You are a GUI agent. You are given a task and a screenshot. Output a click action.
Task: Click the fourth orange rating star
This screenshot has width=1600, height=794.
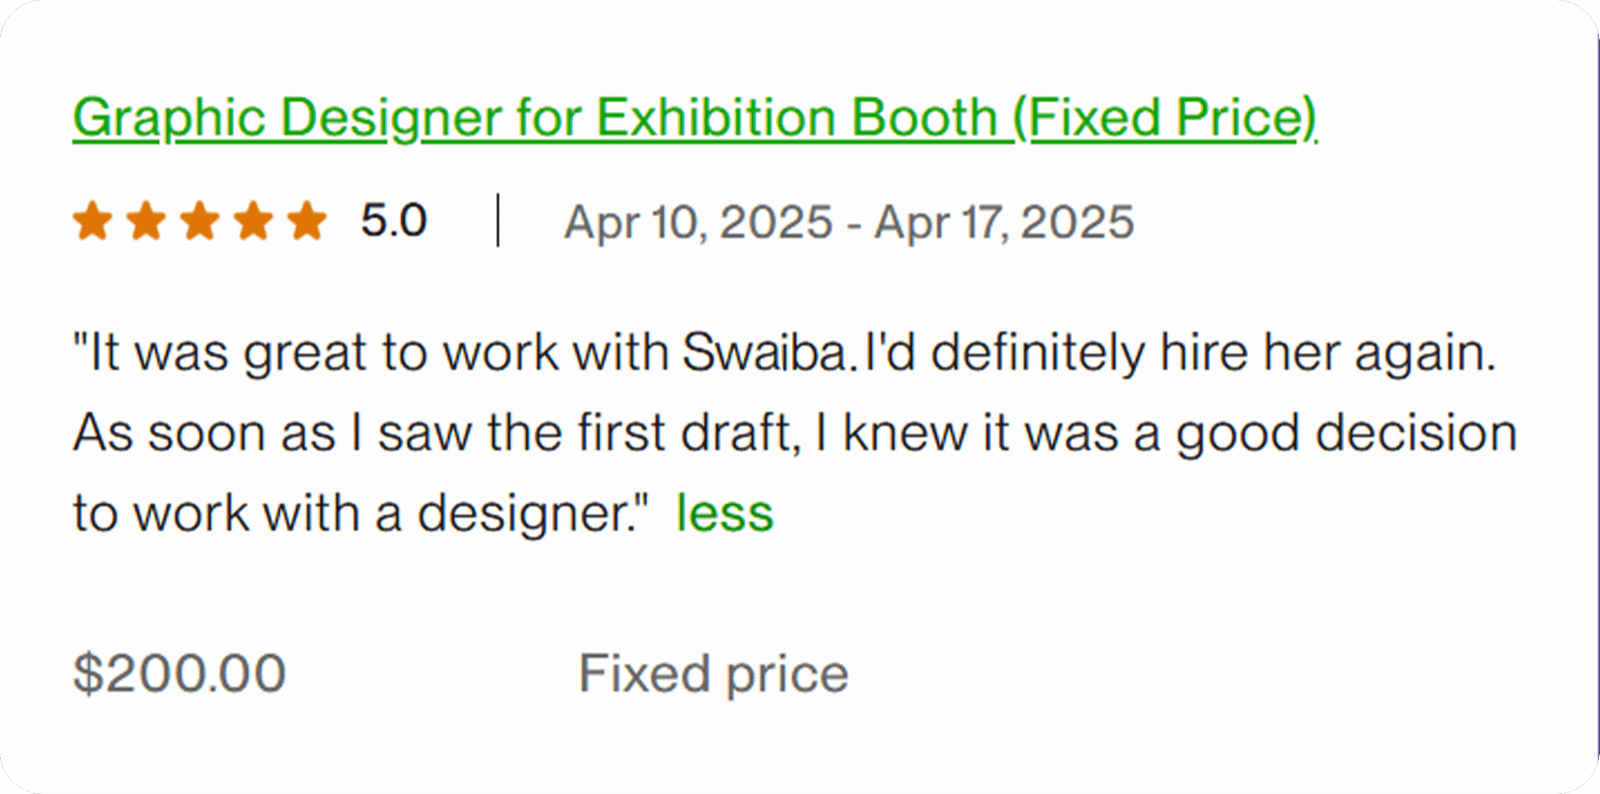(x=253, y=221)
